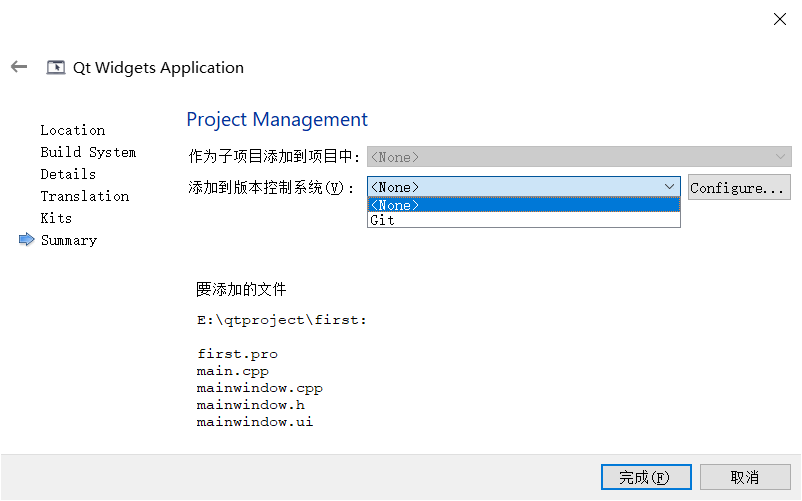Jump to the Details step
Viewport: 802px width, 501px height.
click(x=68, y=174)
